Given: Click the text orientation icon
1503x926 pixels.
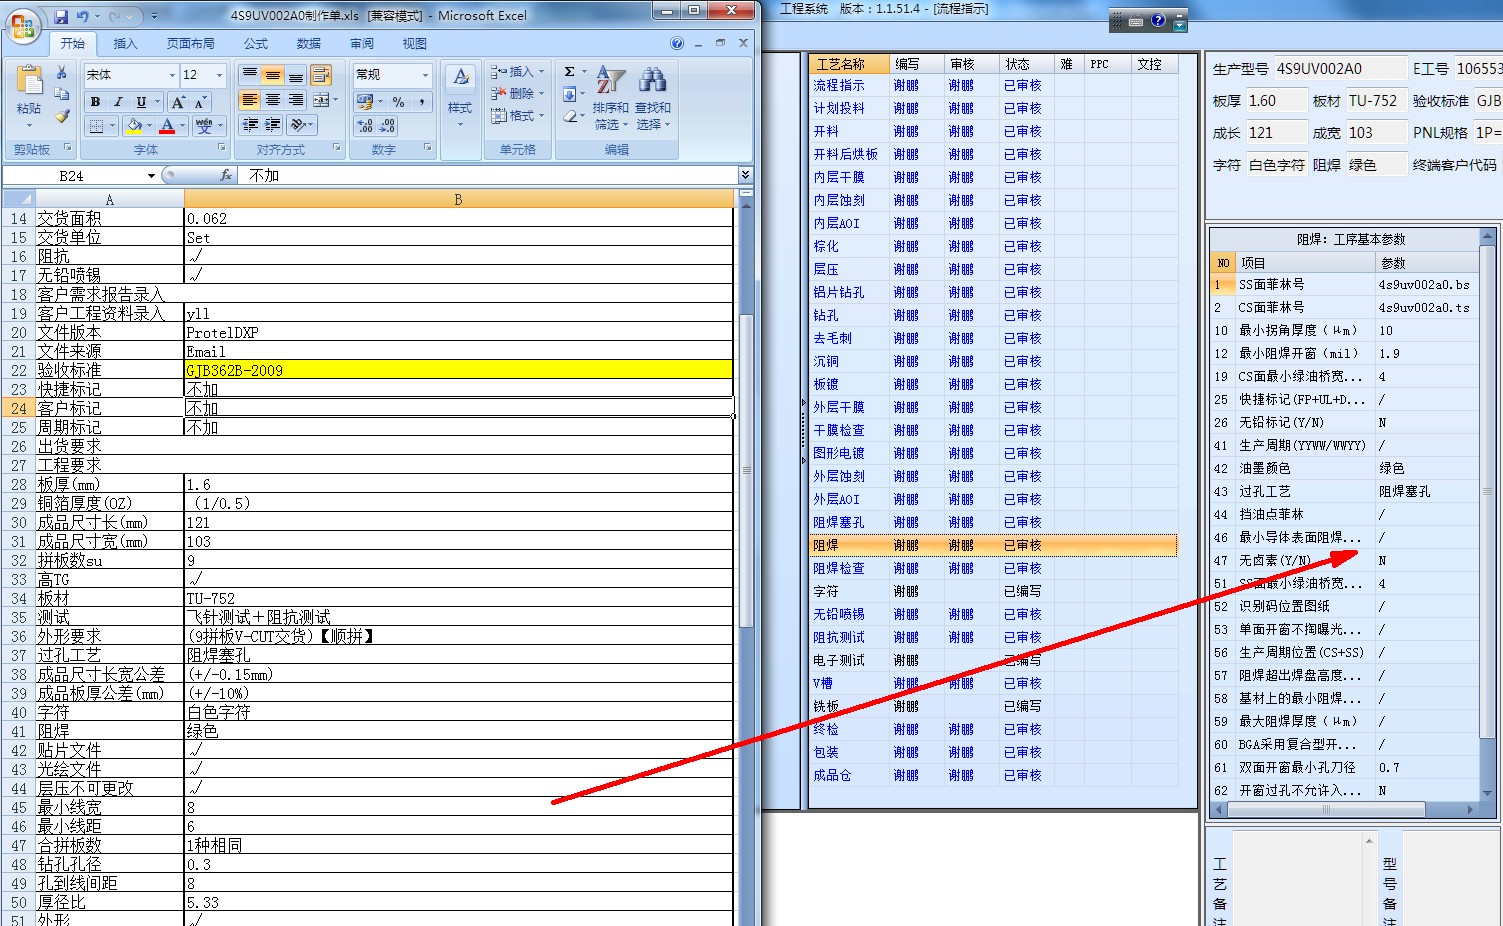Looking at the screenshot, I should 297,125.
